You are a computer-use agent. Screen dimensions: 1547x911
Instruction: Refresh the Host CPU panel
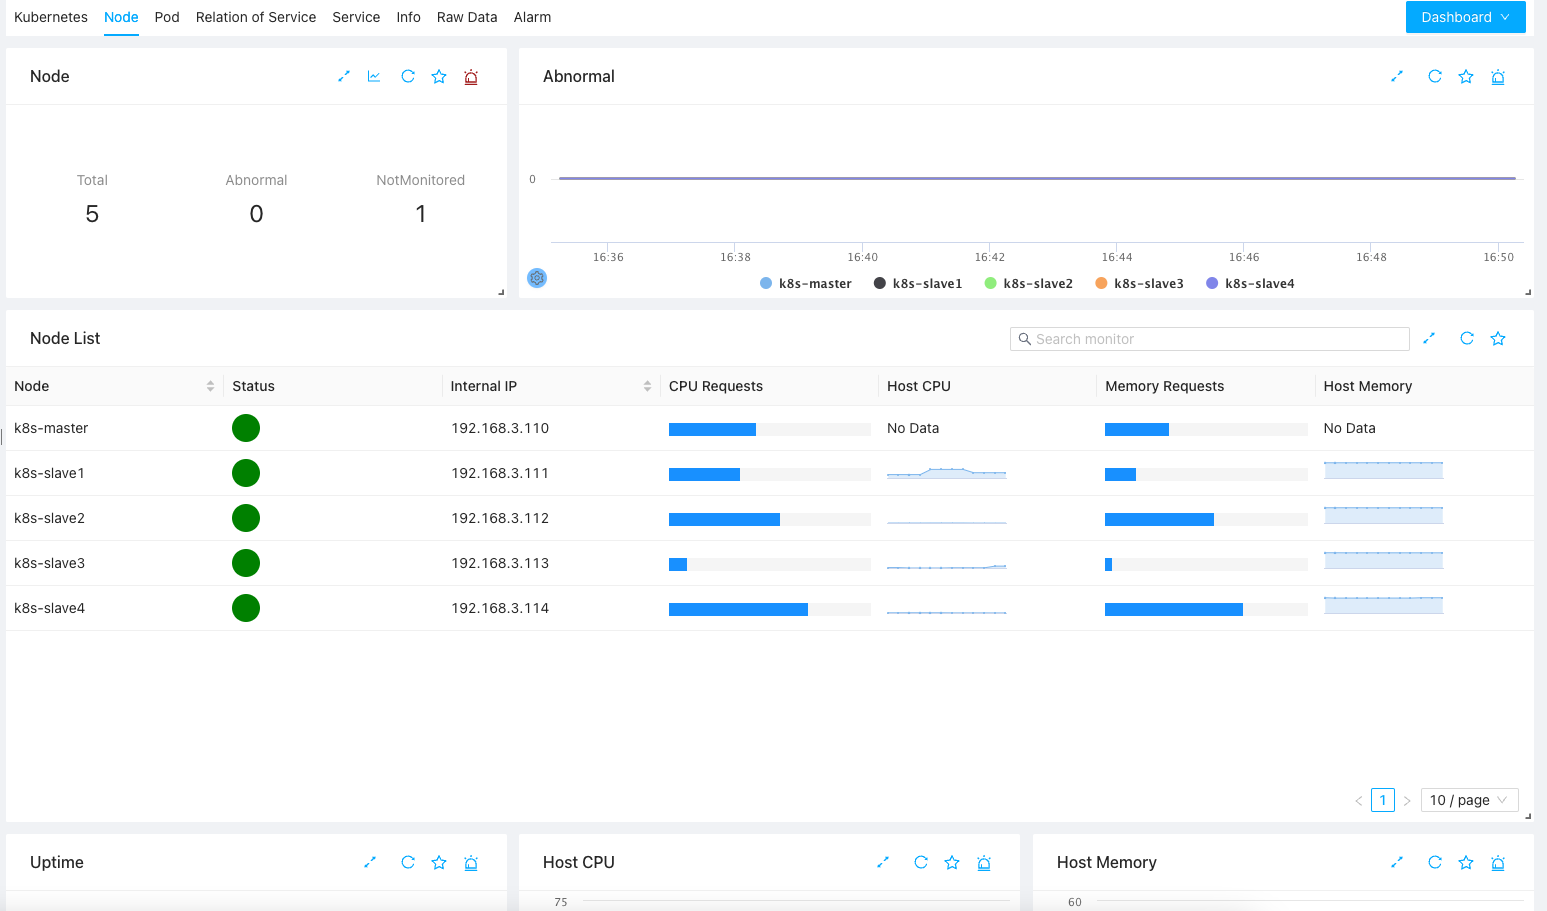coord(920,862)
